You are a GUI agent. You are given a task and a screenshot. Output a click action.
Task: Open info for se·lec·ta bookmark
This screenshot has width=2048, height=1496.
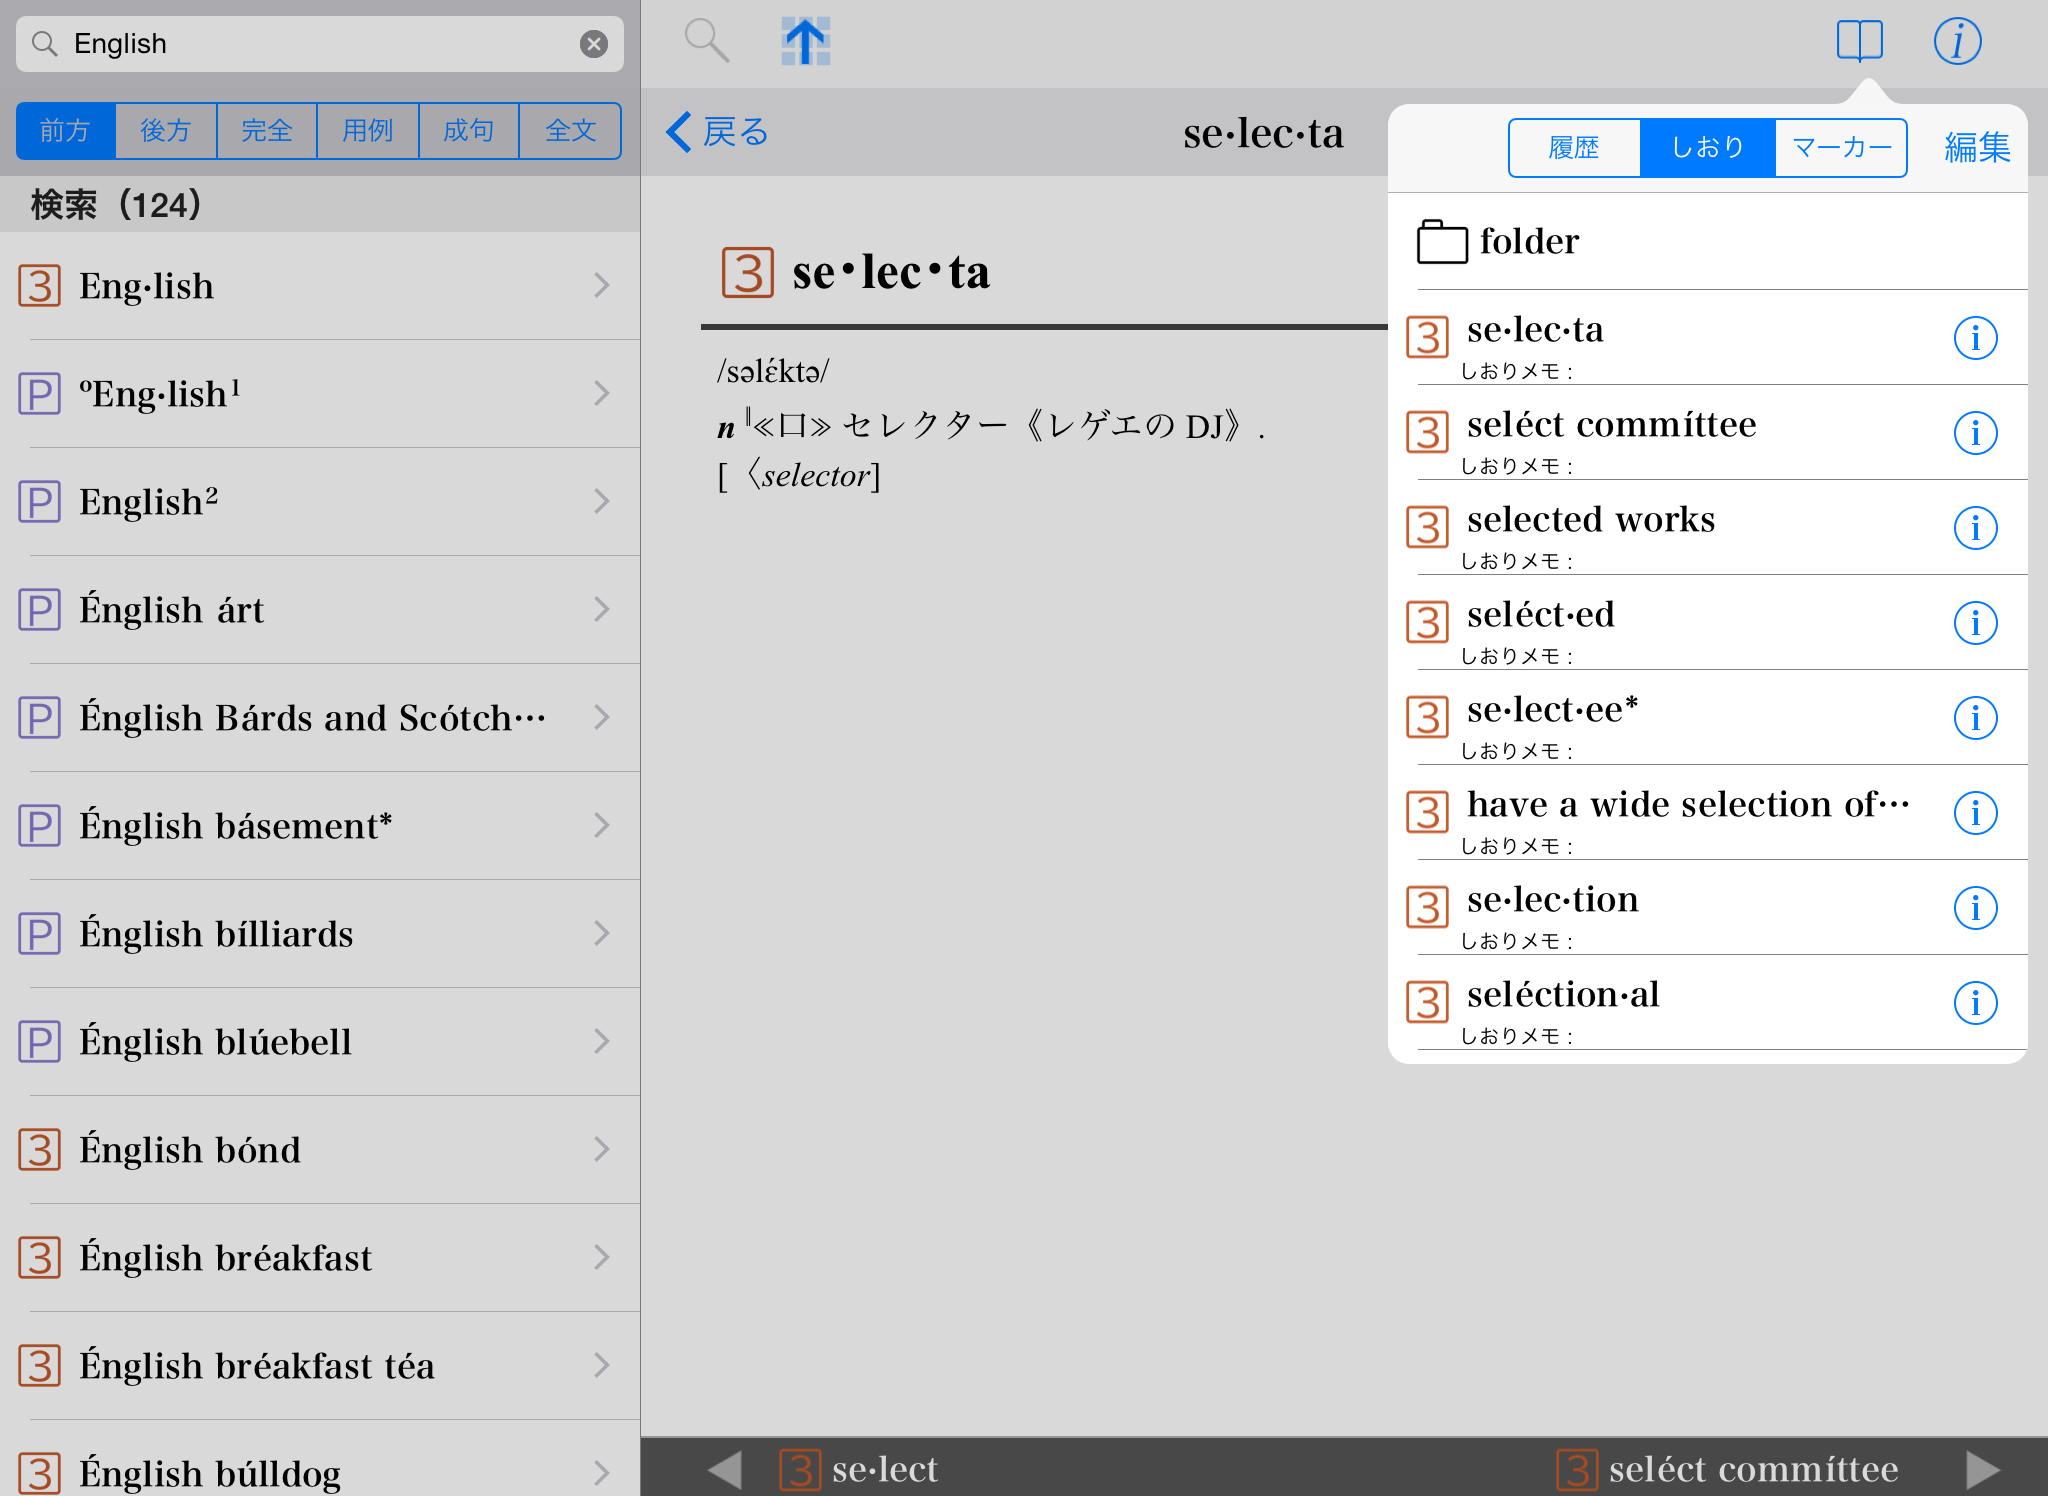(1975, 338)
